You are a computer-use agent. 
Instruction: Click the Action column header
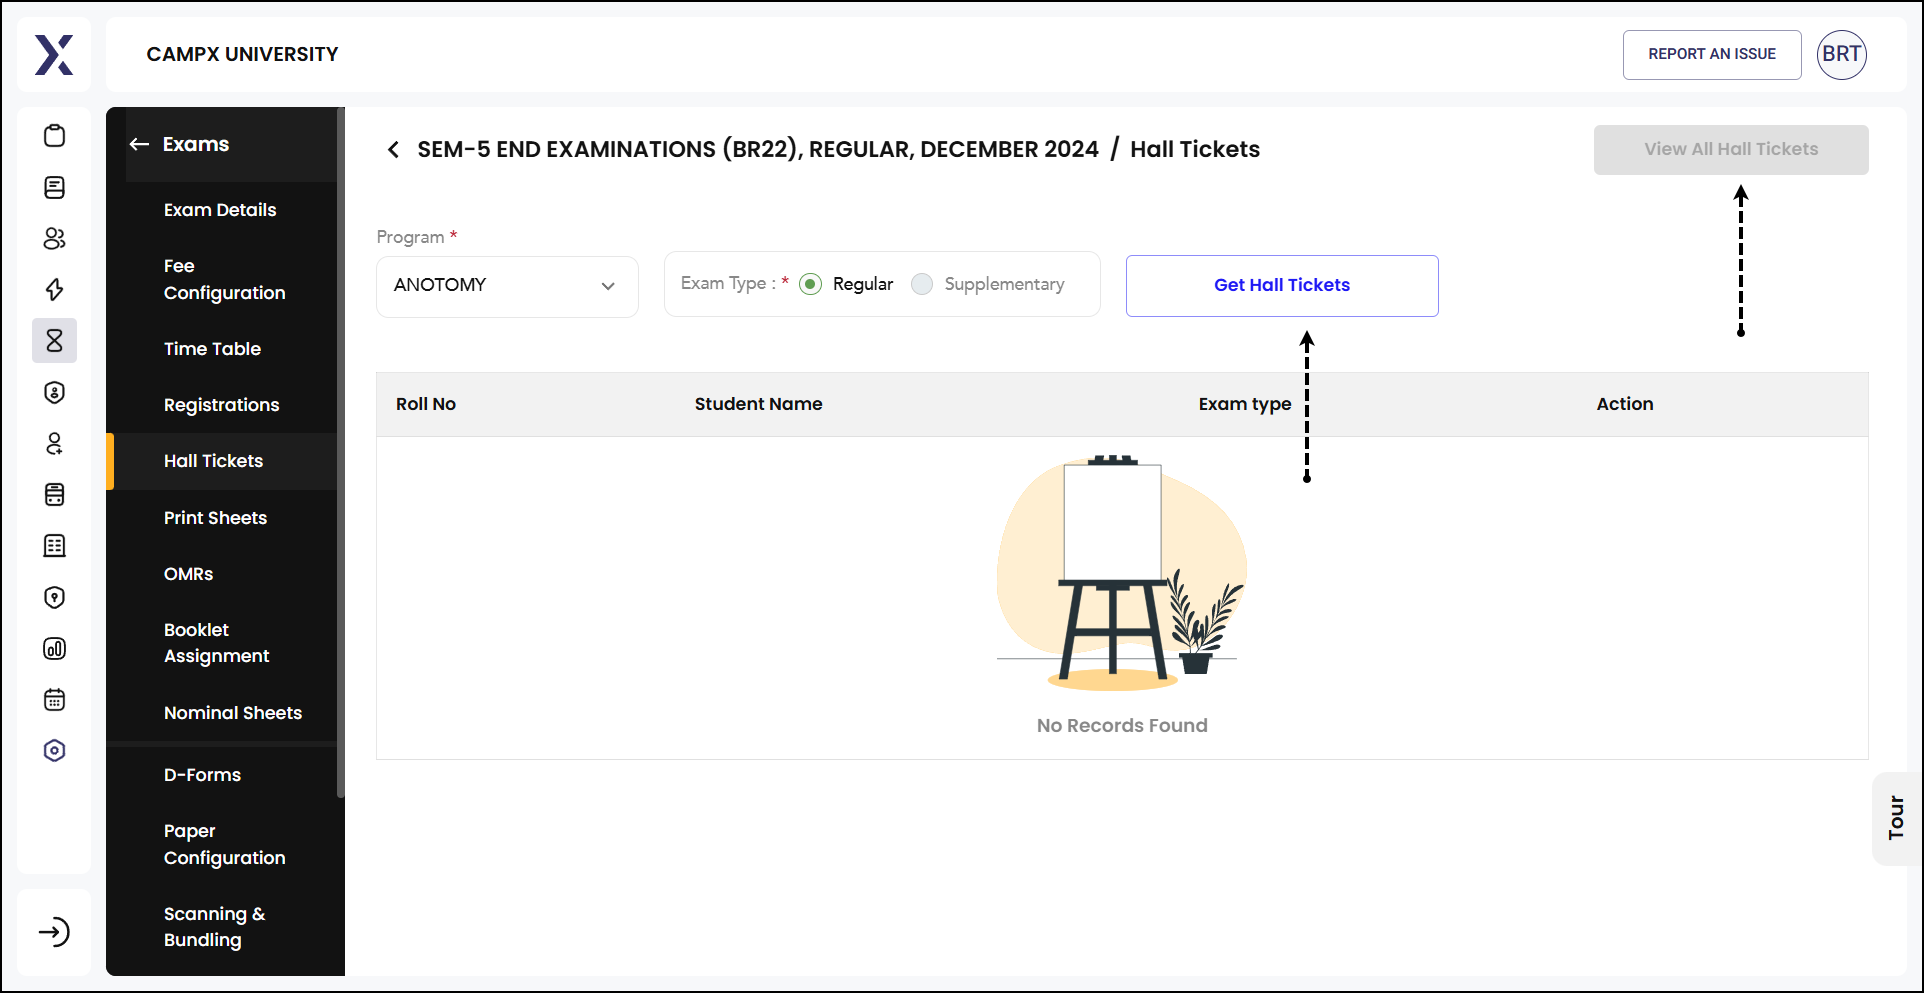[x=1625, y=404]
